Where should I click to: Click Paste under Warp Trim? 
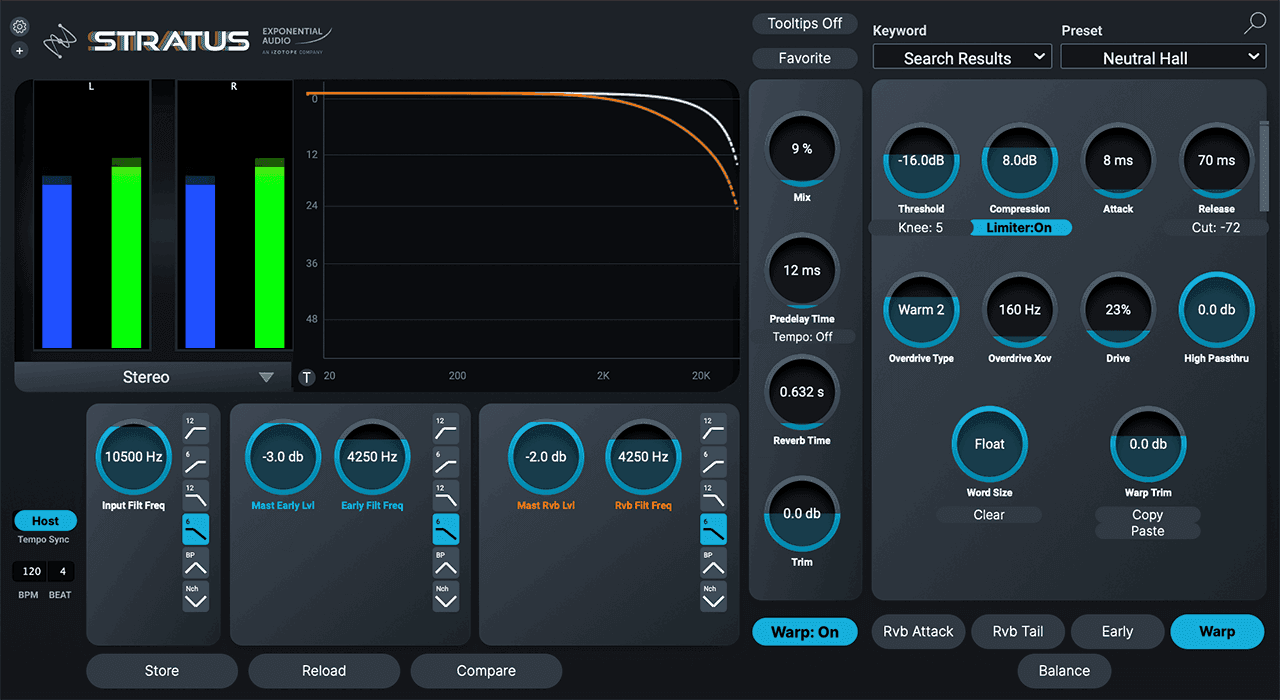click(1148, 531)
